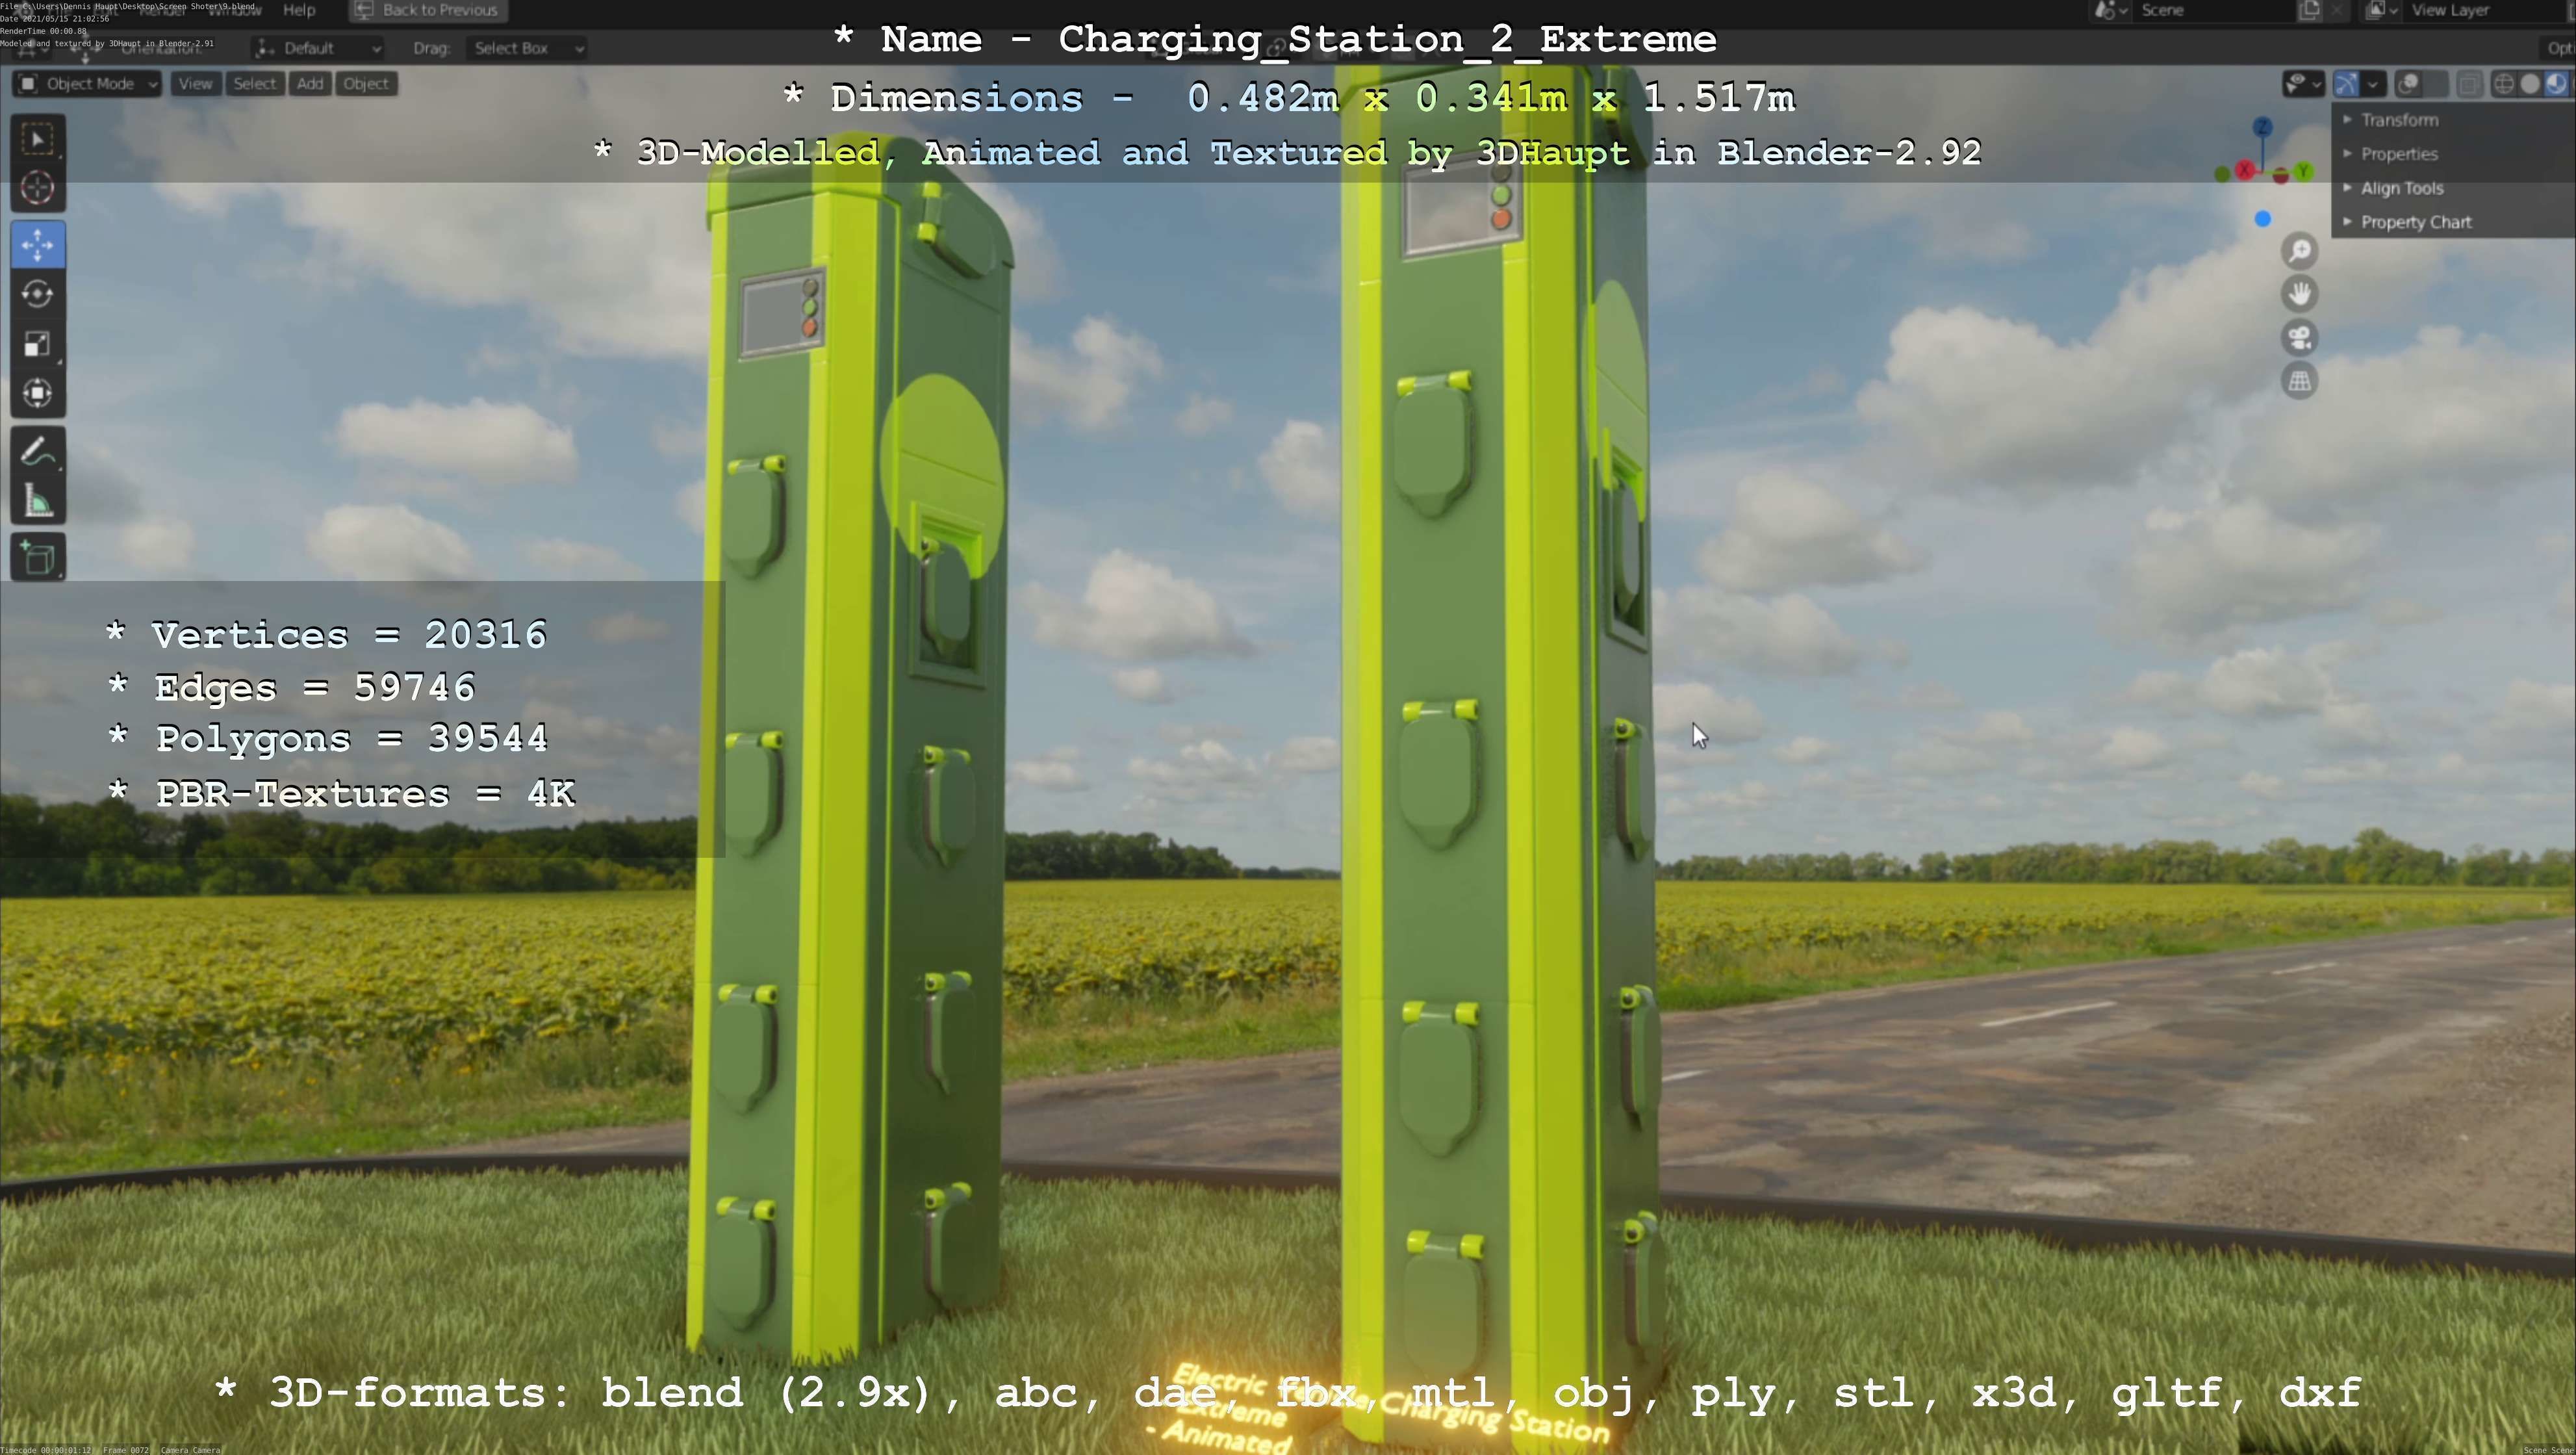The height and width of the screenshot is (1455, 2576).
Task: Click the View Layer name field
Action: point(2485,10)
